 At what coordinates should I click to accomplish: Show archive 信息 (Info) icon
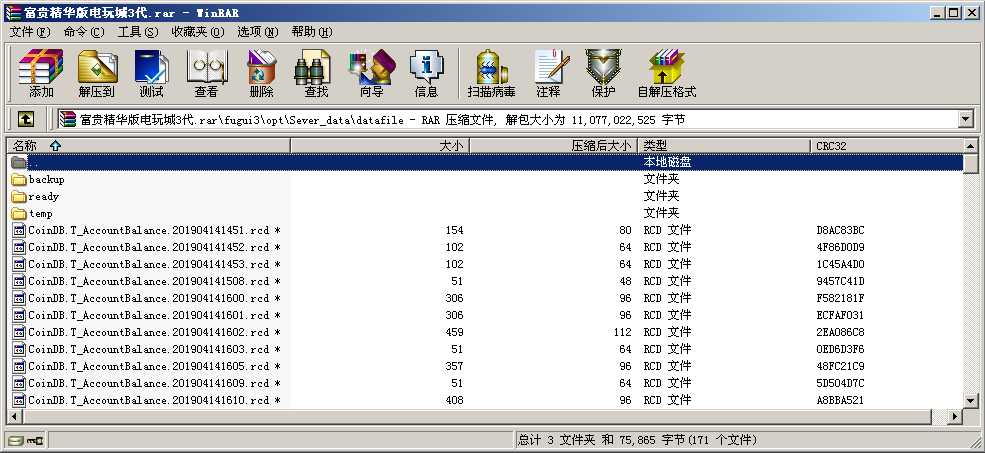[426, 74]
